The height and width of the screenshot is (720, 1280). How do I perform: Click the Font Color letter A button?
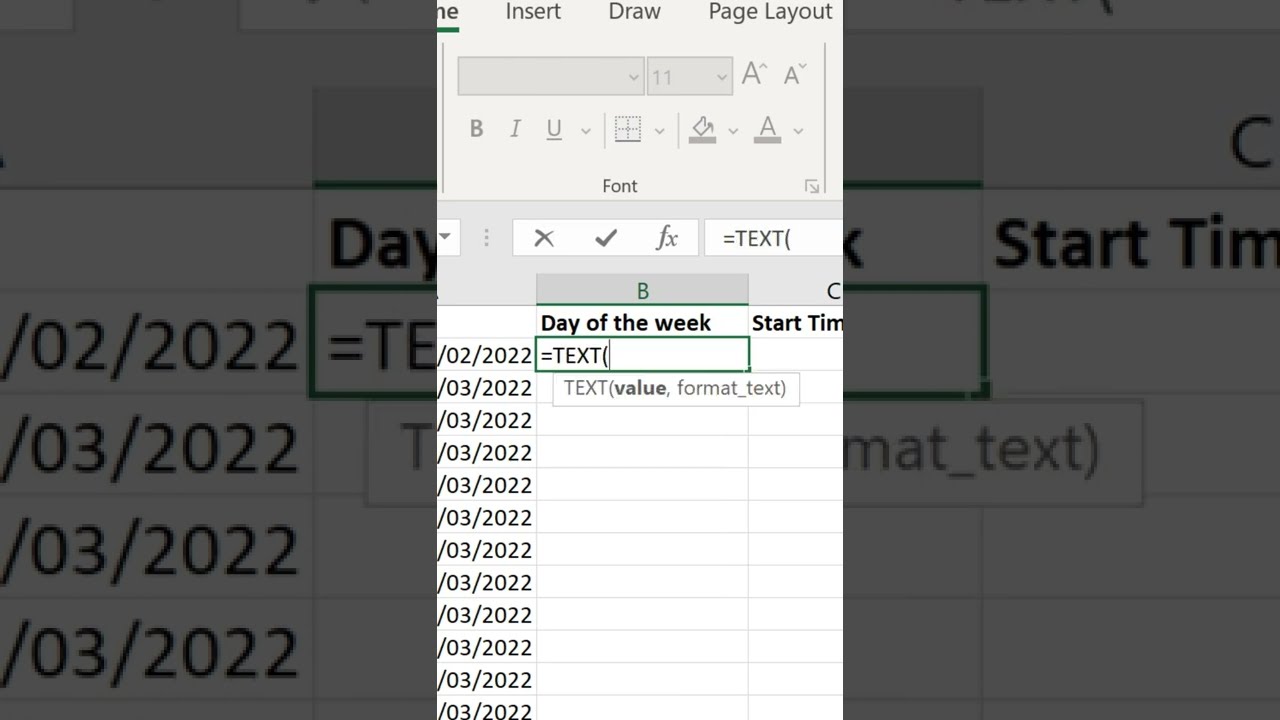point(767,129)
